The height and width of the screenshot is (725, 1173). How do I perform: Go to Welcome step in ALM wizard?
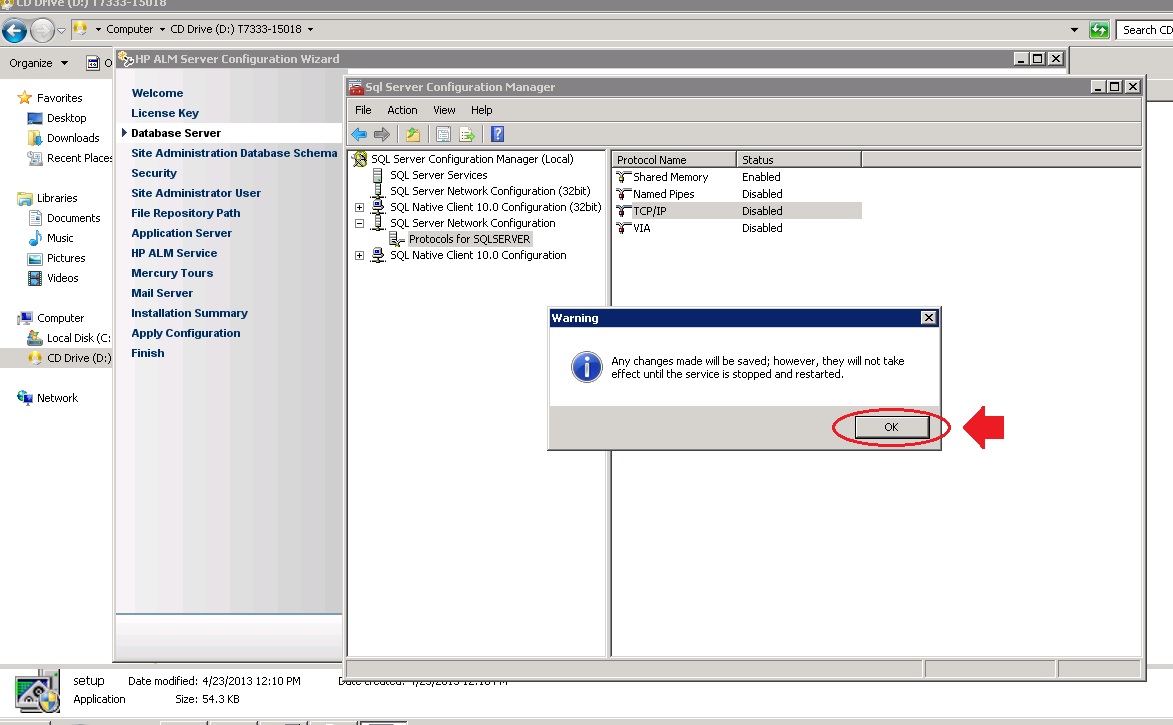pyautogui.click(x=157, y=94)
